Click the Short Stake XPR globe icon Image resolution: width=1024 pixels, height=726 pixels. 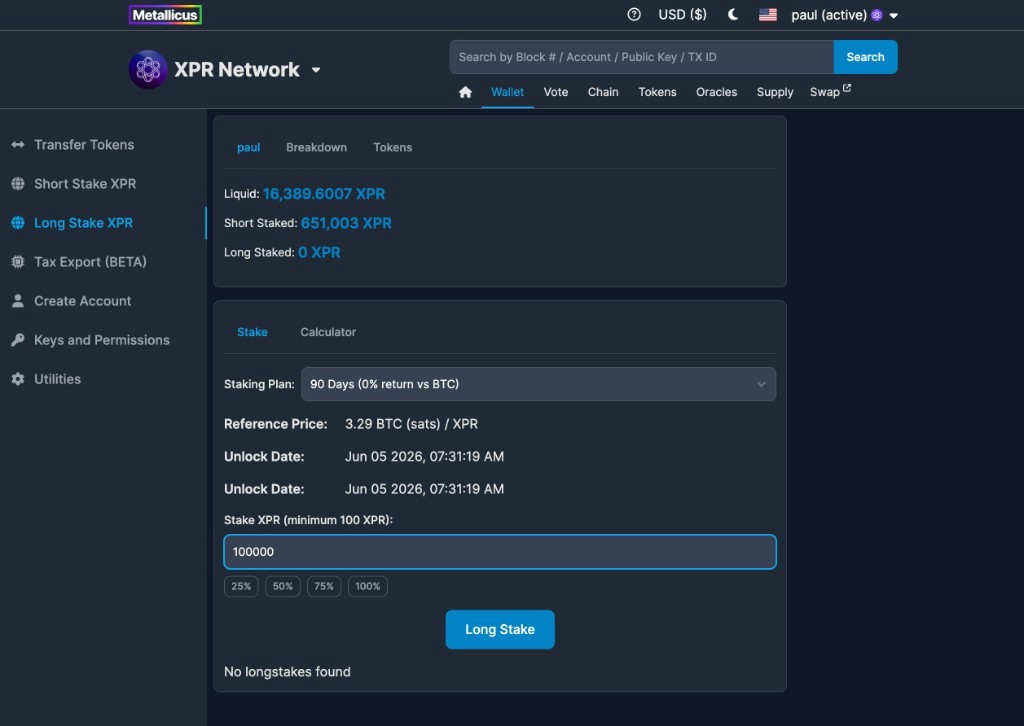click(18, 183)
